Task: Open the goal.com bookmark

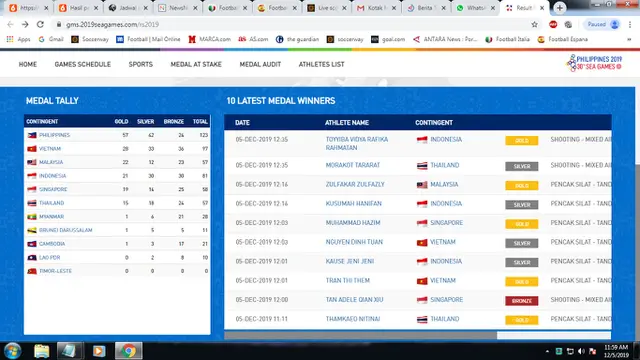Action: click(388, 39)
